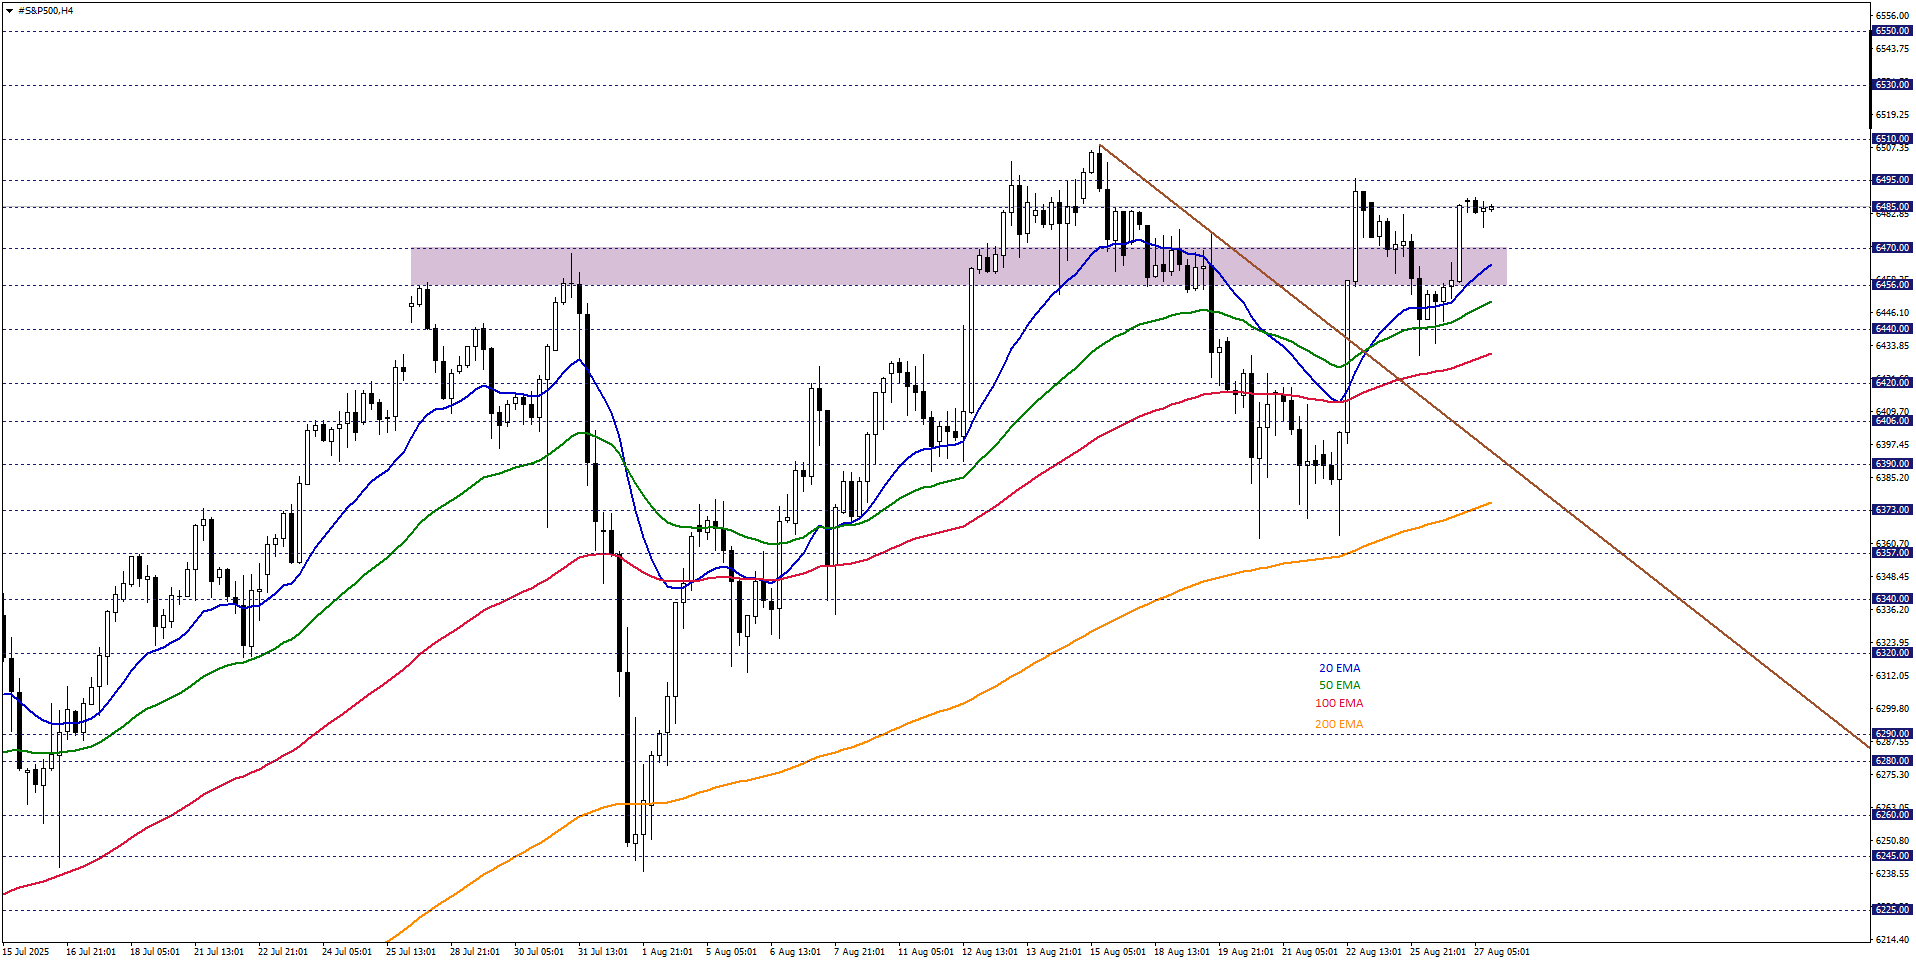The height and width of the screenshot is (963, 1916).
Task: Click the #S&P500,H4 symbol label
Action: (x=46, y=11)
